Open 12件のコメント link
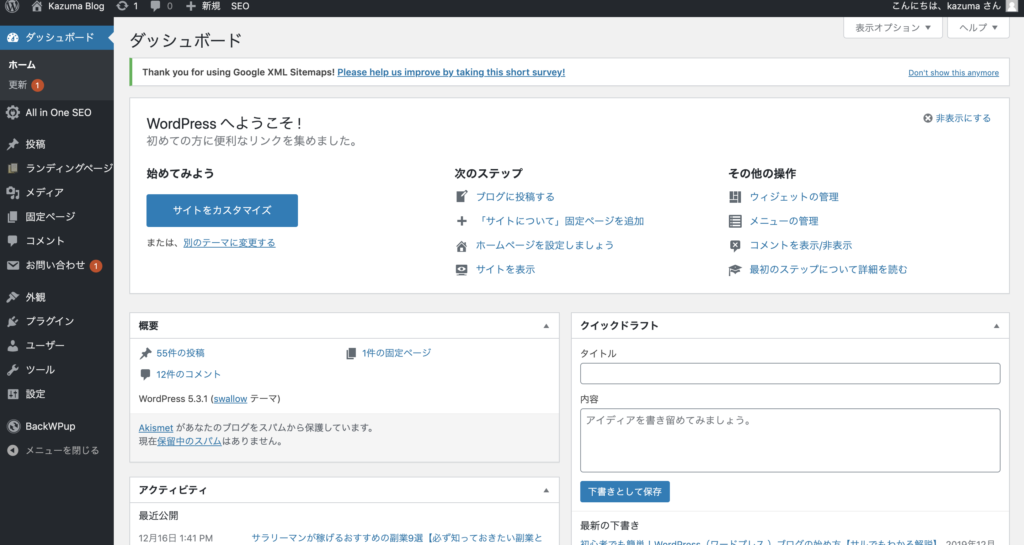This screenshot has height=545, width=1024. click(x=188, y=375)
